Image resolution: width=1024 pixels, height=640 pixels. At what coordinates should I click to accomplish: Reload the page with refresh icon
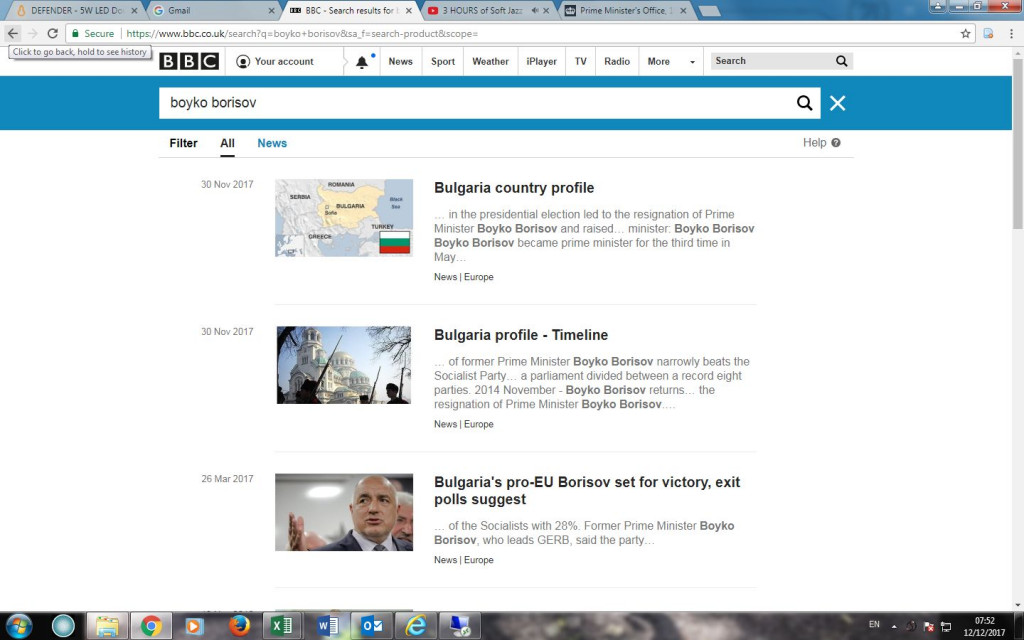point(53,33)
